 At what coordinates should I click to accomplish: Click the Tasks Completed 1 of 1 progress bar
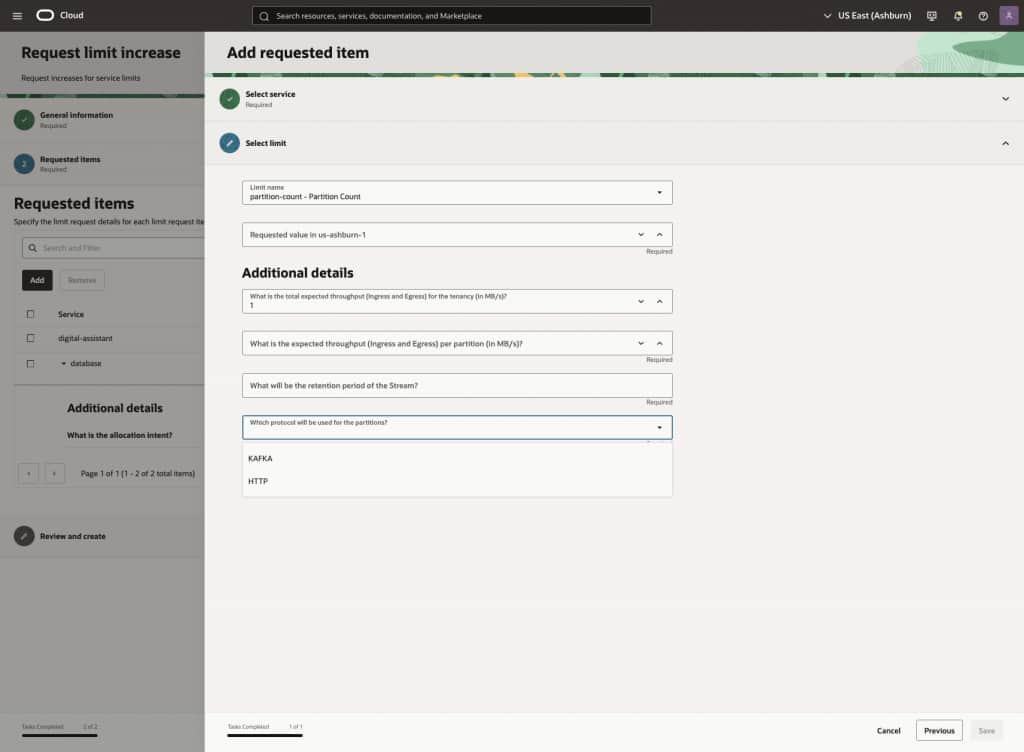[265, 736]
